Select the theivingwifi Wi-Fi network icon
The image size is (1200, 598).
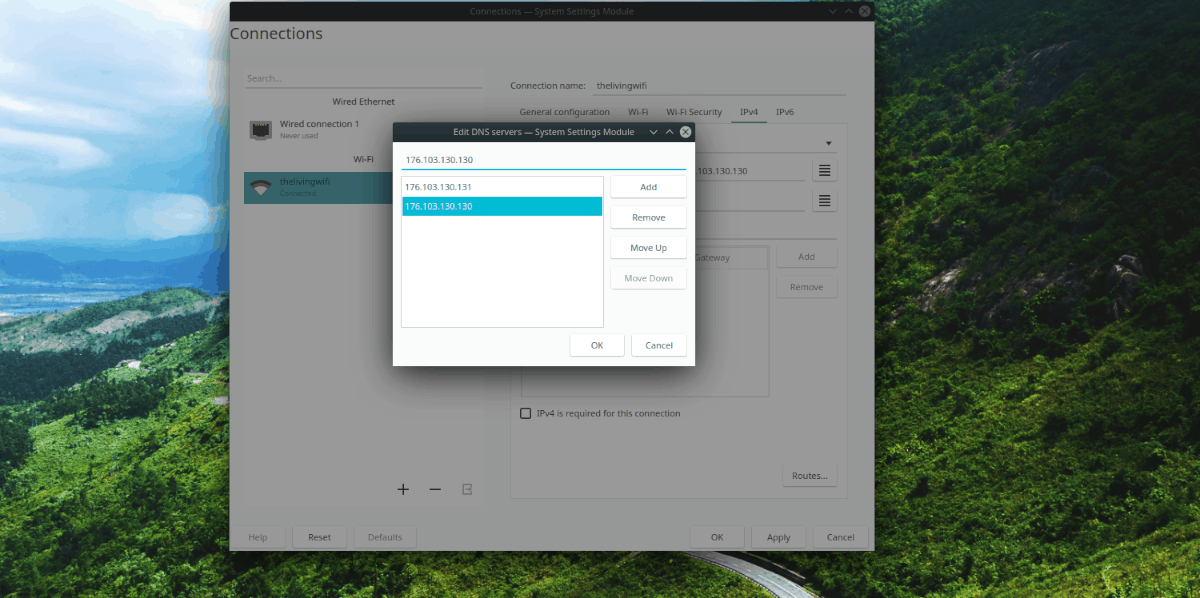tap(261, 186)
